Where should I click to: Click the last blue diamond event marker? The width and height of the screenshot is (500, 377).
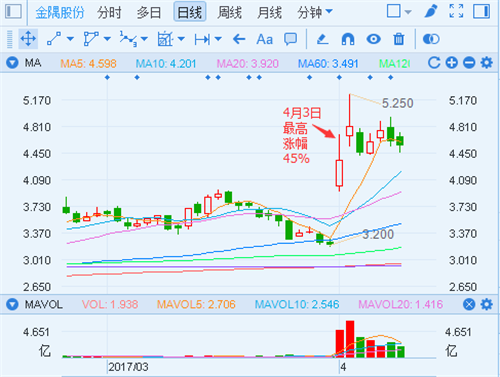point(391,77)
